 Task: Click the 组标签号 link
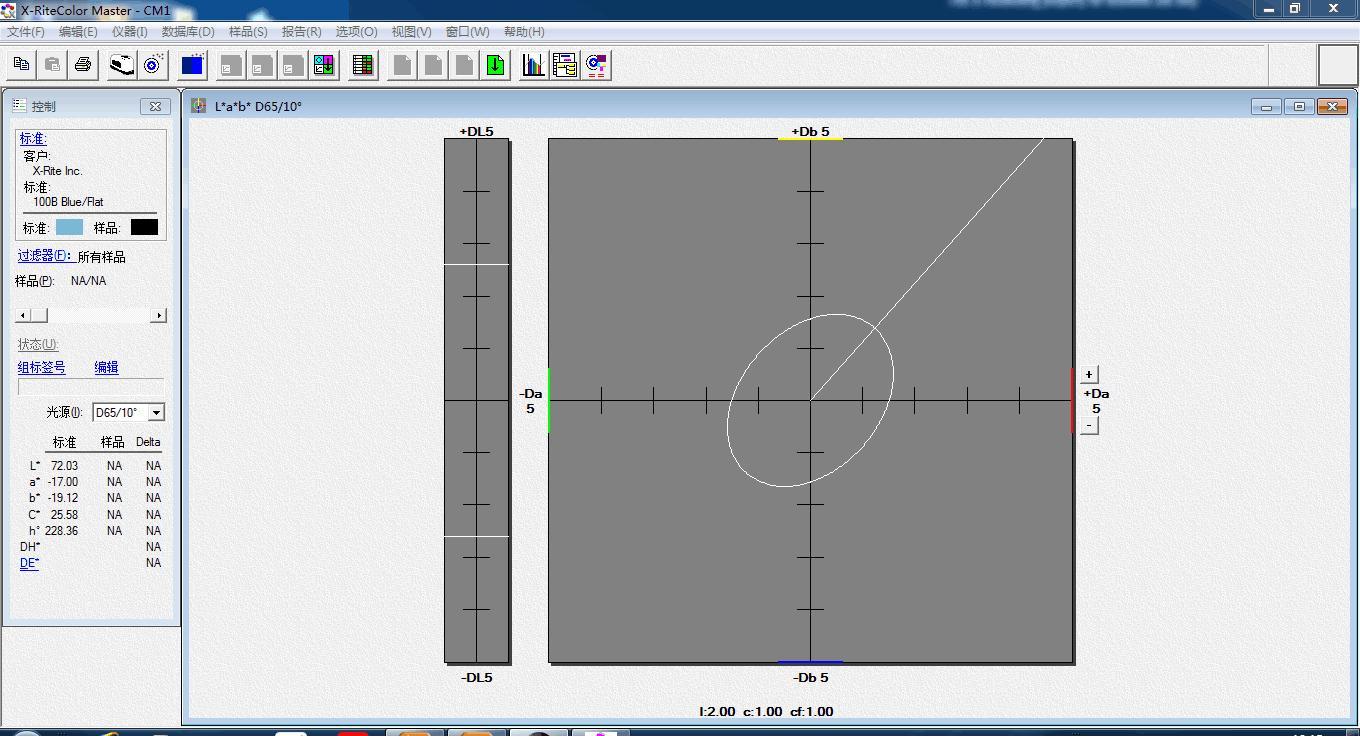41,367
